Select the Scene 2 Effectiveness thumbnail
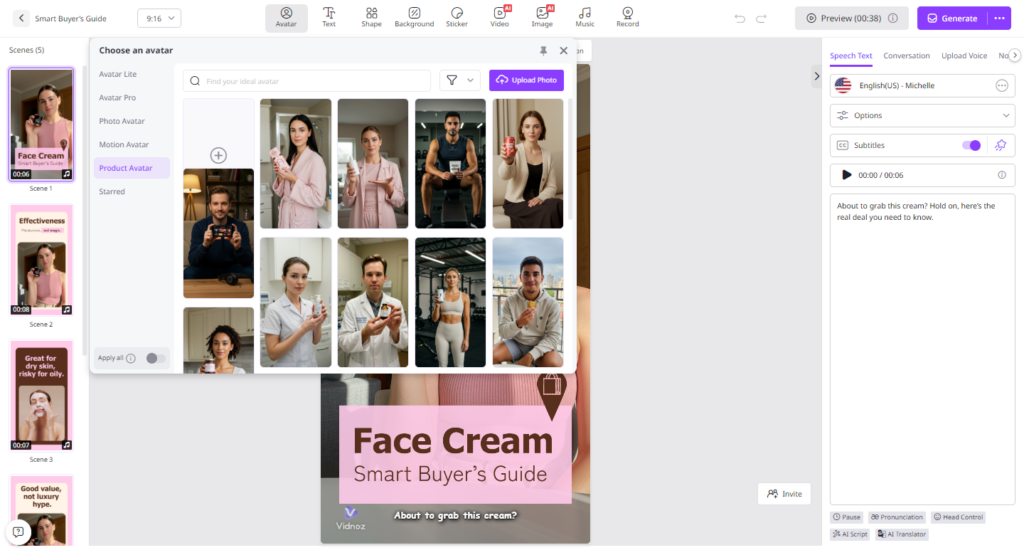 pyautogui.click(x=41, y=260)
